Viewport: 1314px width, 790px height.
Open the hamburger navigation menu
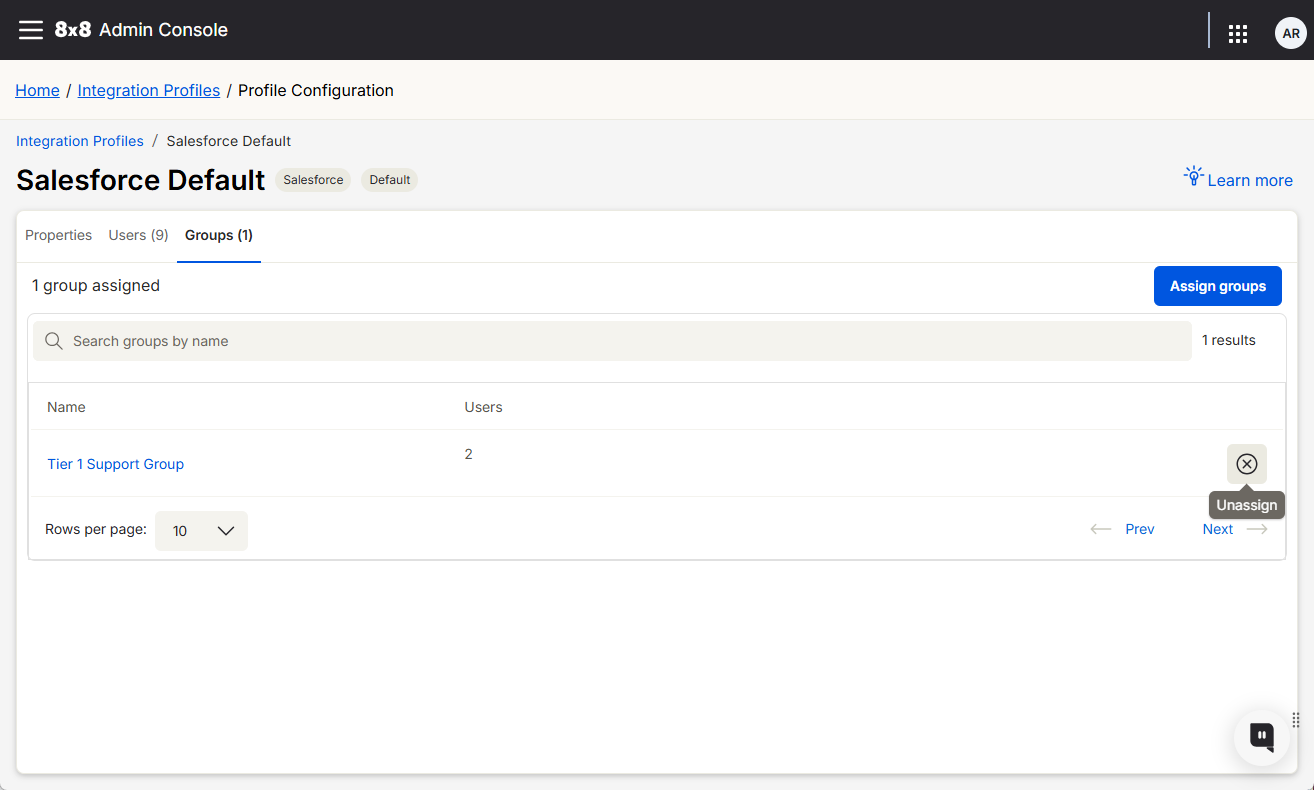point(31,30)
